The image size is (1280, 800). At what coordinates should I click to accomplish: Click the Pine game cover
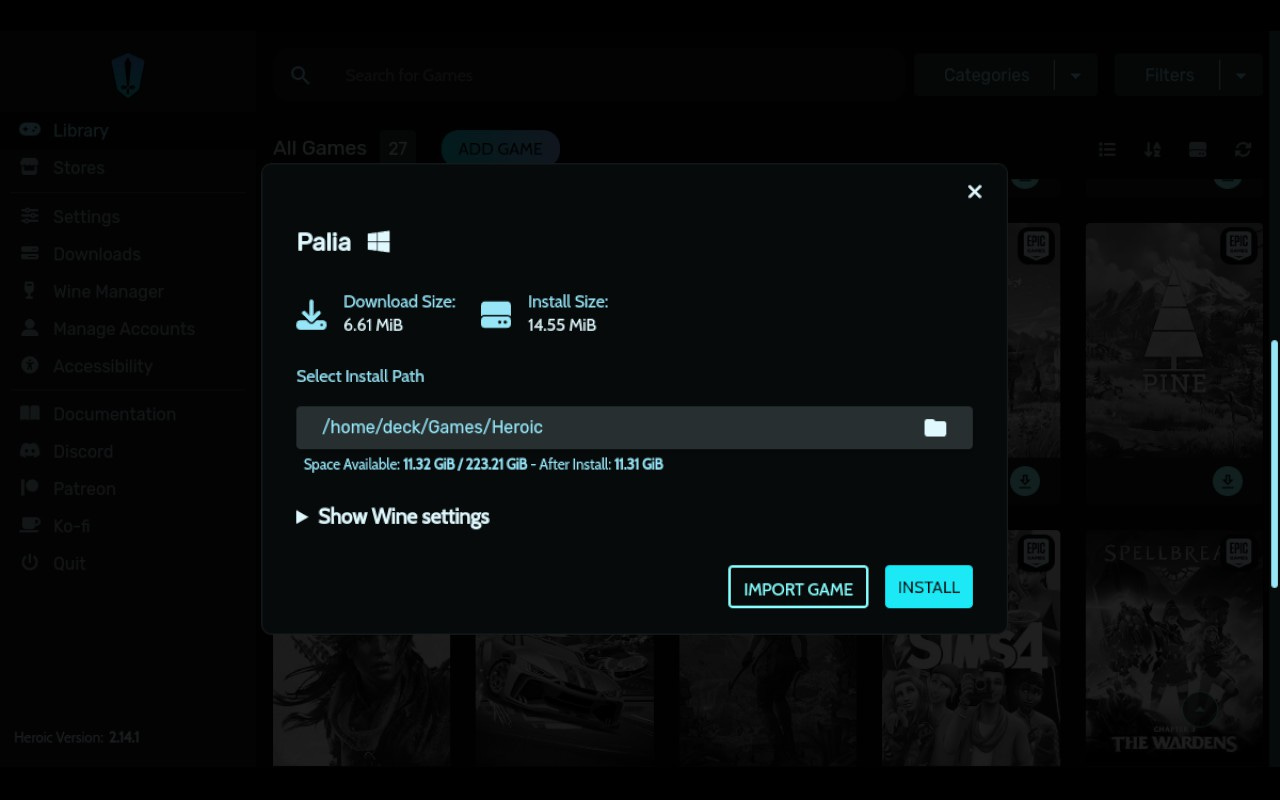point(1173,340)
